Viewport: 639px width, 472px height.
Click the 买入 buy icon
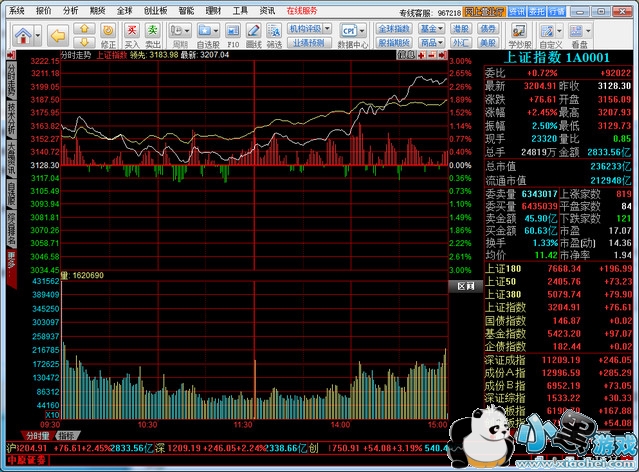pos(132,36)
